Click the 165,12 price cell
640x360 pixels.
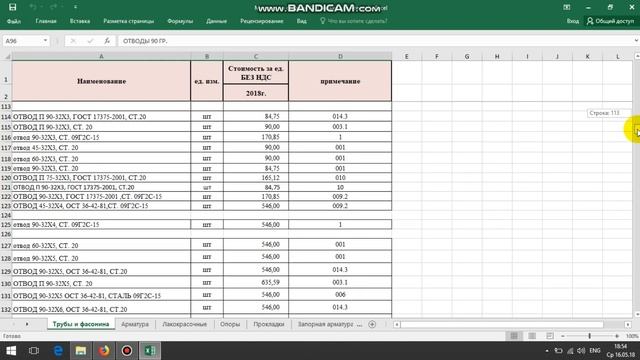256,178
